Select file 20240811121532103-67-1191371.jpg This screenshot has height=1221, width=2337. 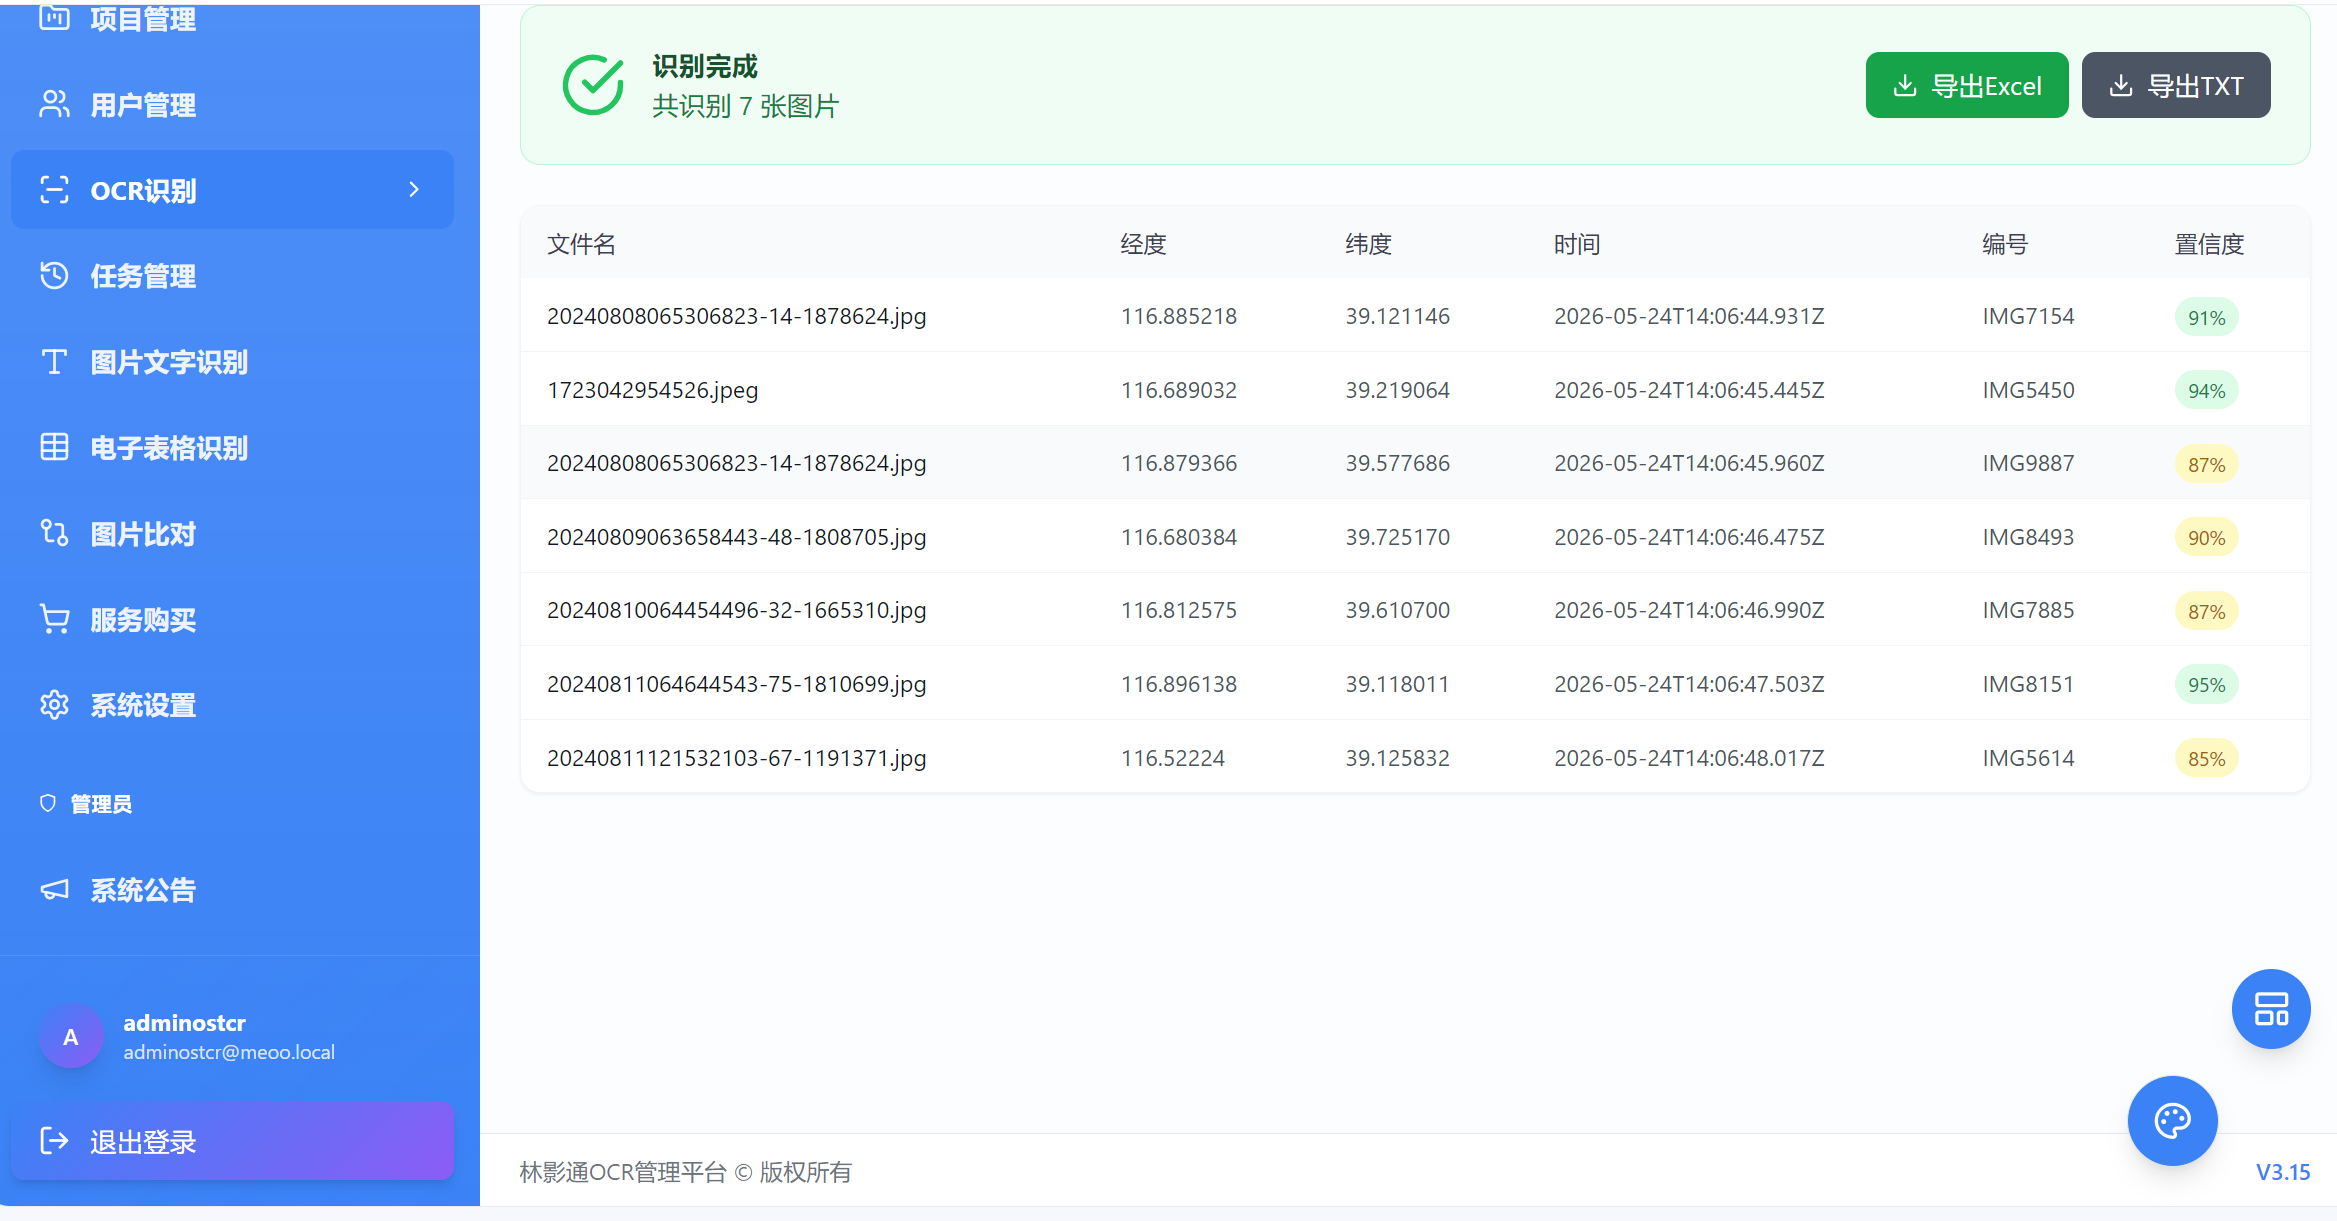click(737, 758)
